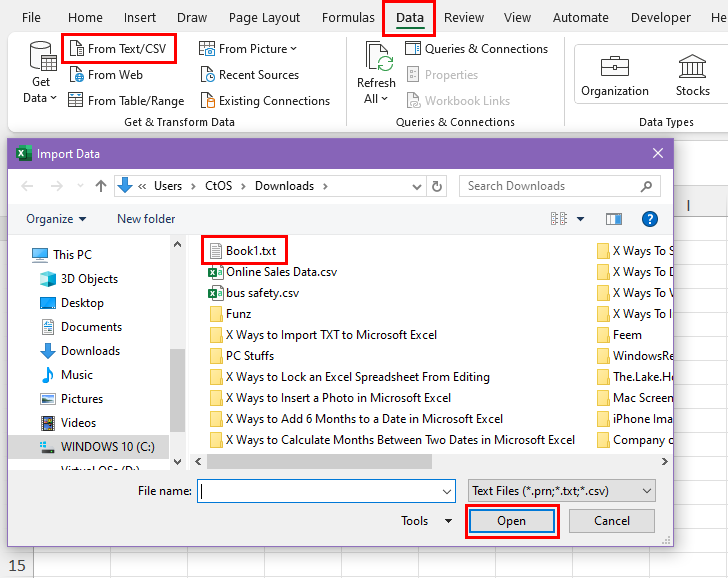728x578 pixels.
Task: Click the New folder button
Action: (146, 219)
